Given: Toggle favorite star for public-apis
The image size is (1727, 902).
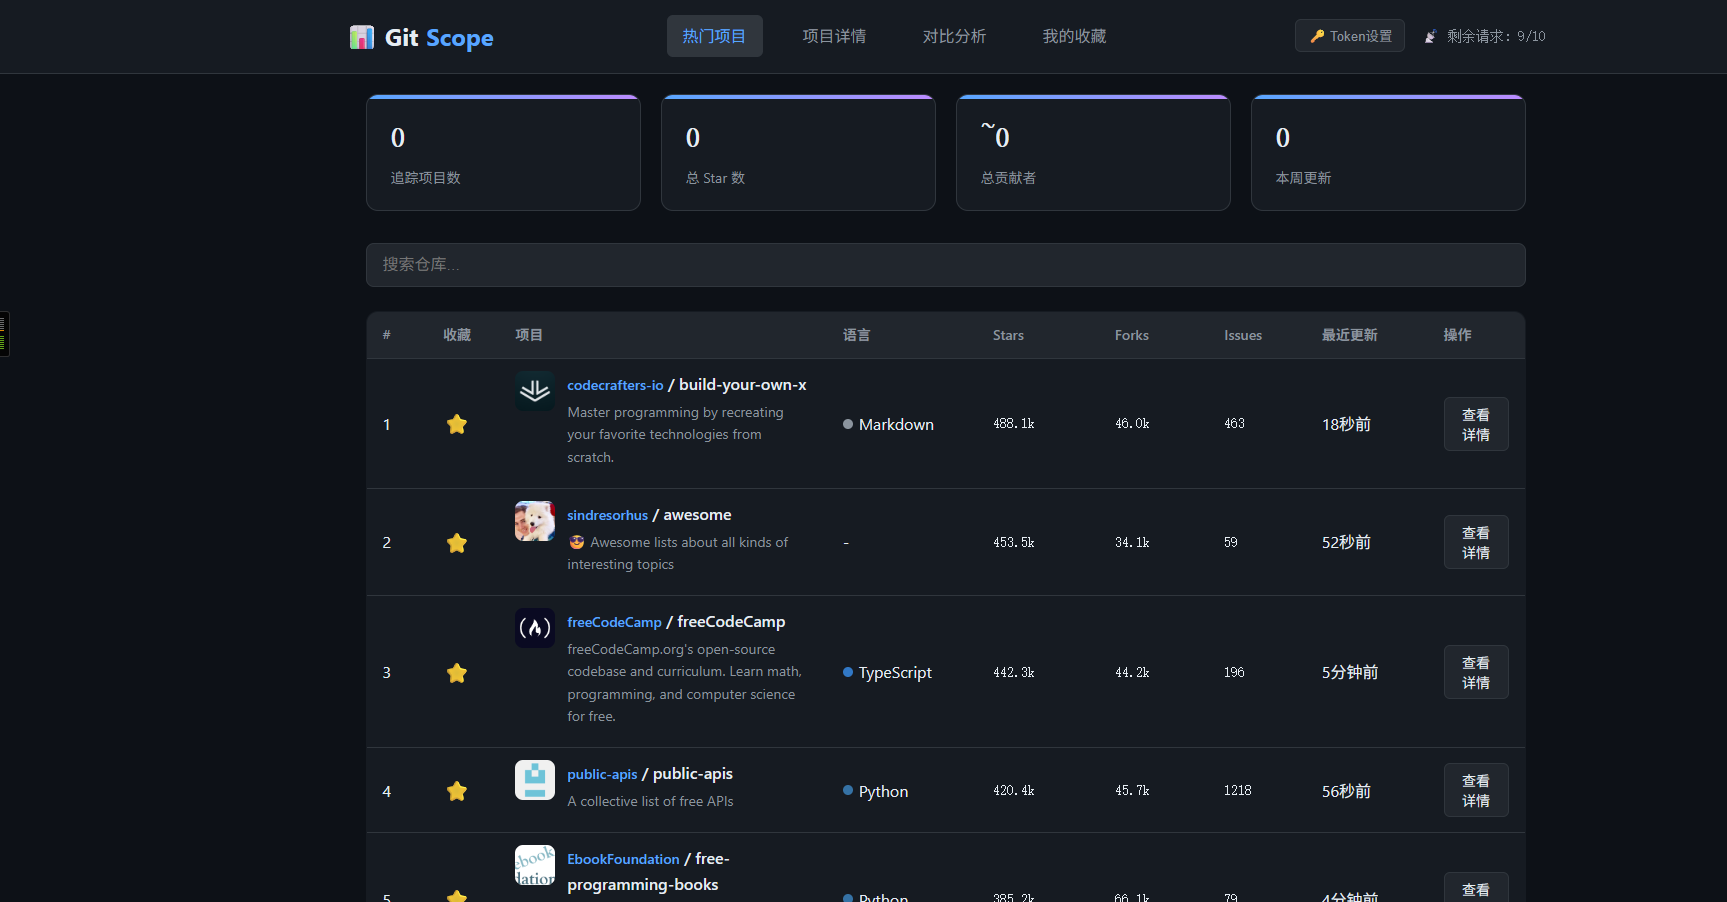Looking at the screenshot, I should coord(457,791).
